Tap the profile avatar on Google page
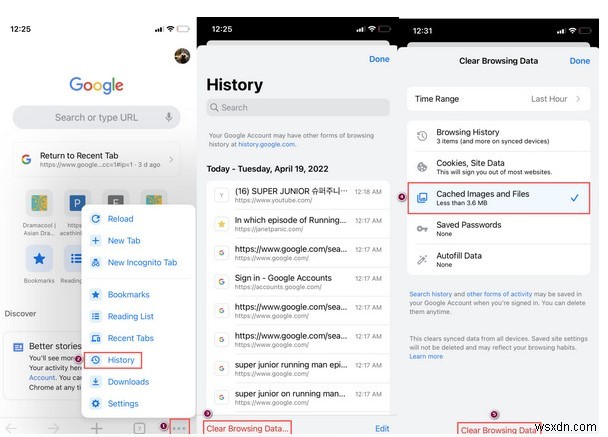608x437 pixels. click(x=182, y=56)
